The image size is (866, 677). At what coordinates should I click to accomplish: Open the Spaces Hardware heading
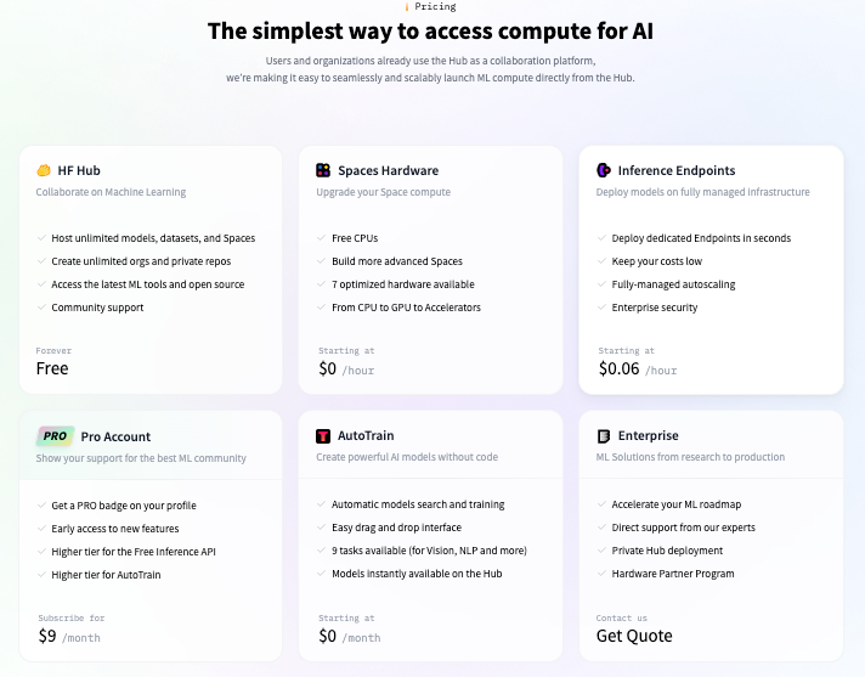tap(388, 171)
